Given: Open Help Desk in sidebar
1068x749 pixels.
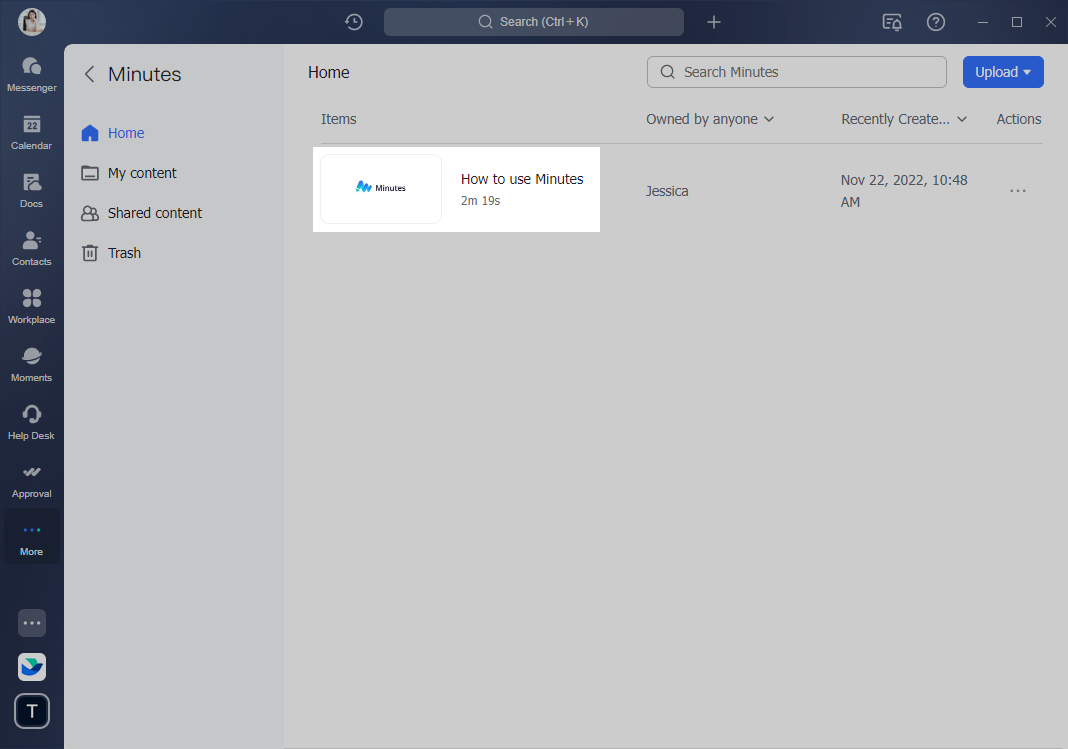Looking at the screenshot, I should pos(31,421).
